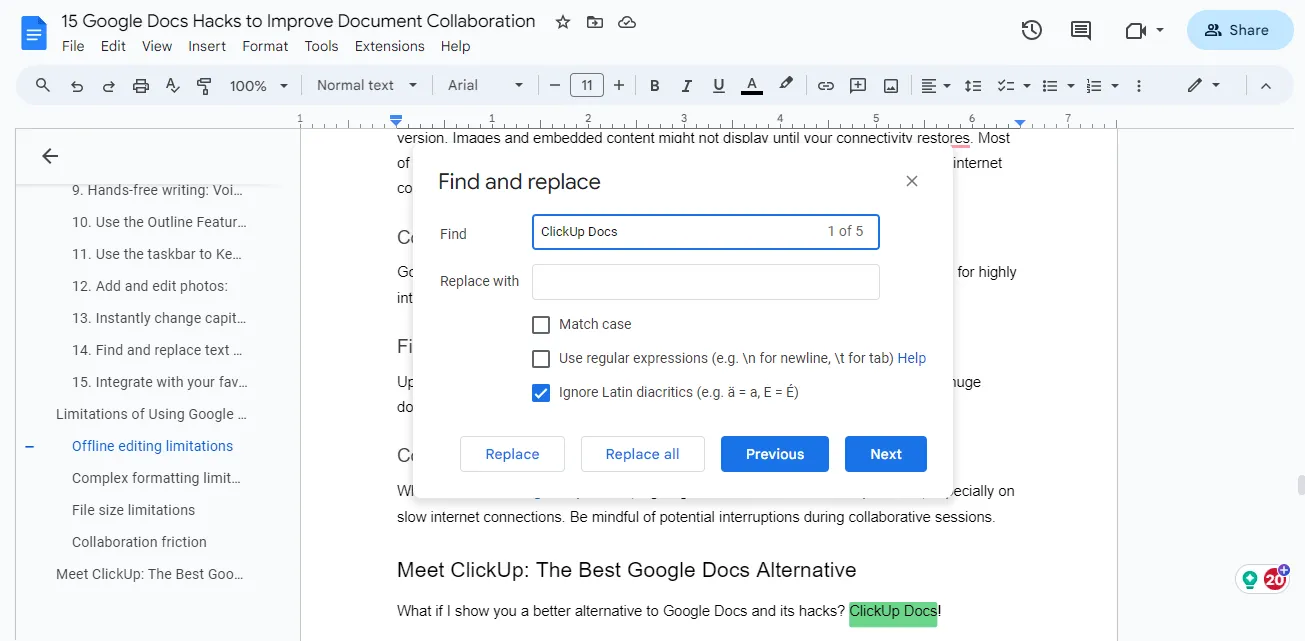The height and width of the screenshot is (641, 1305).
Task: Open the text color picker
Action: tap(751, 85)
